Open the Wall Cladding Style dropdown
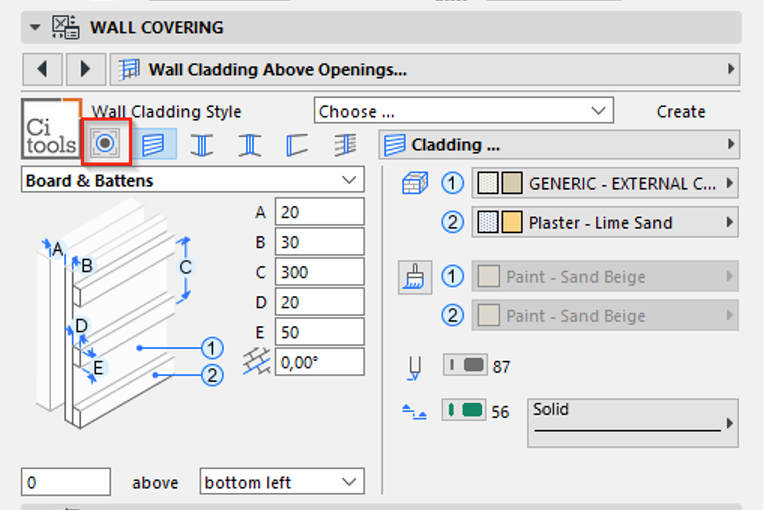The width and height of the screenshot is (764, 510). coord(463,112)
